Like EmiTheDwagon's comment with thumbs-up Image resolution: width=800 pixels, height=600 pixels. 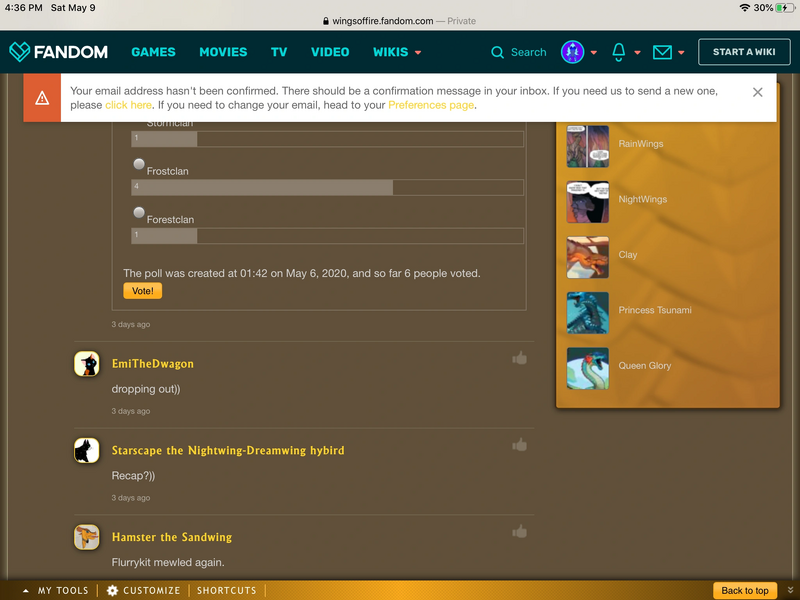tap(519, 358)
